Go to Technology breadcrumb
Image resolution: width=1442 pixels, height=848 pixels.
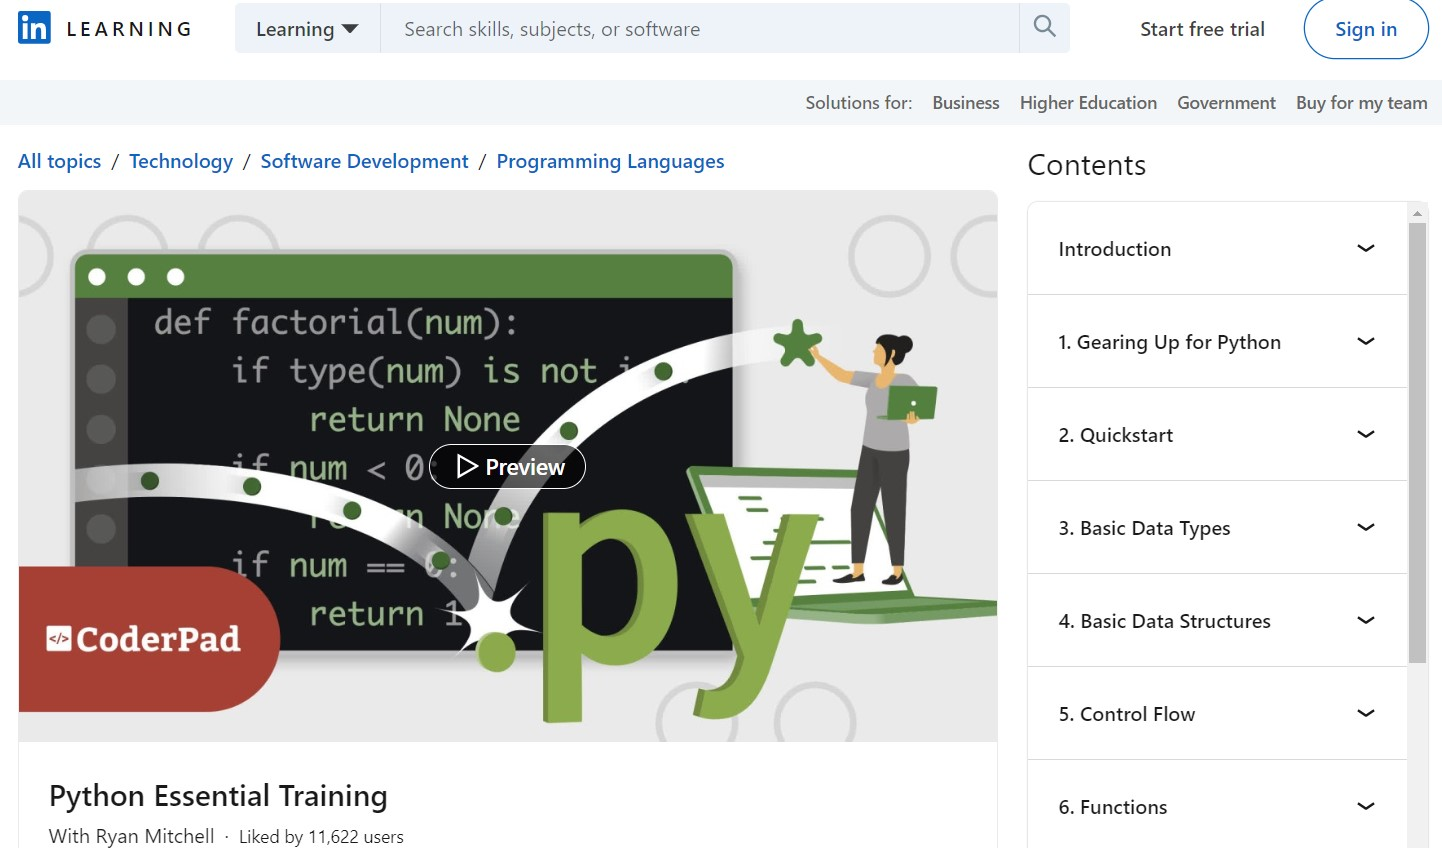pos(181,161)
